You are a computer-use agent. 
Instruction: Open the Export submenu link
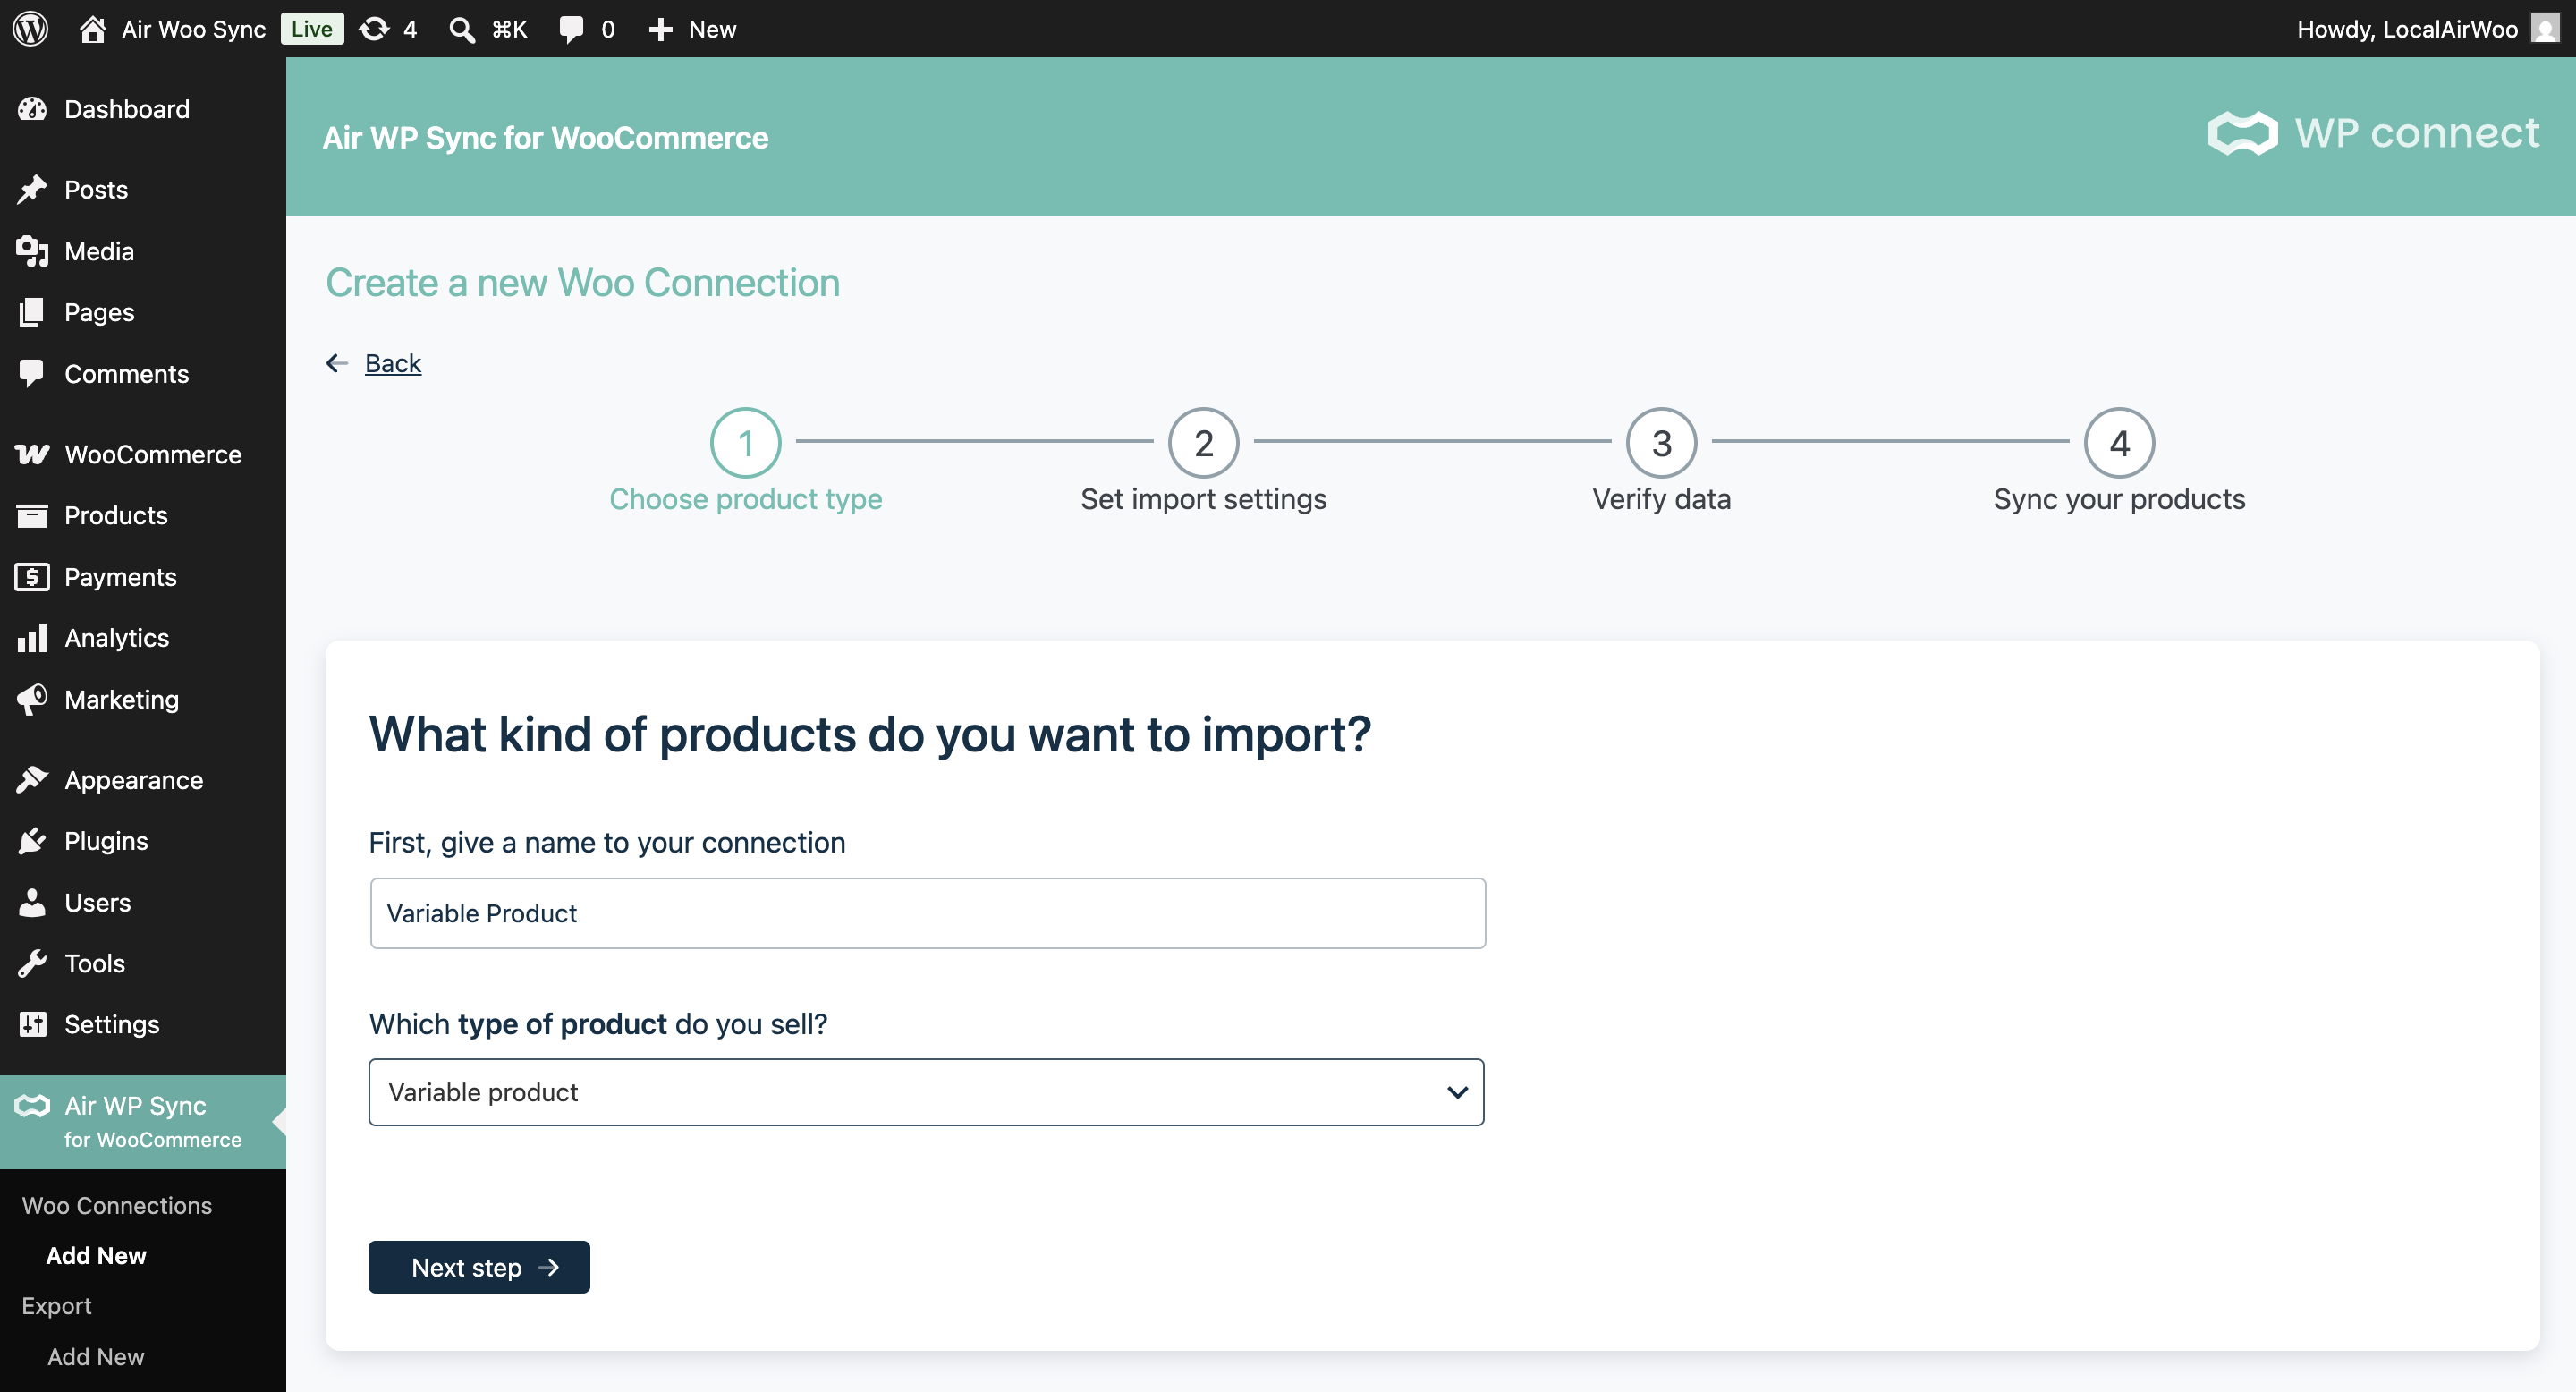click(57, 1306)
